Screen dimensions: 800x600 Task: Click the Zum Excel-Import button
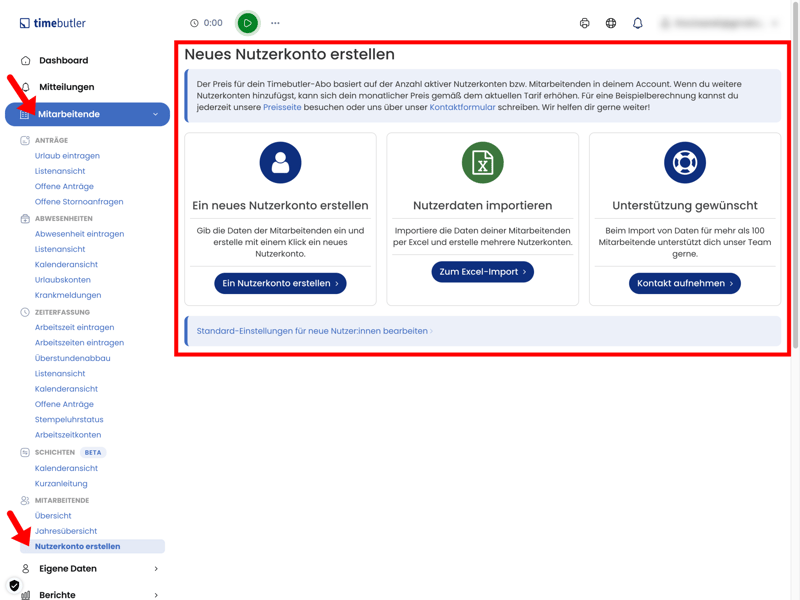(x=483, y=272)
